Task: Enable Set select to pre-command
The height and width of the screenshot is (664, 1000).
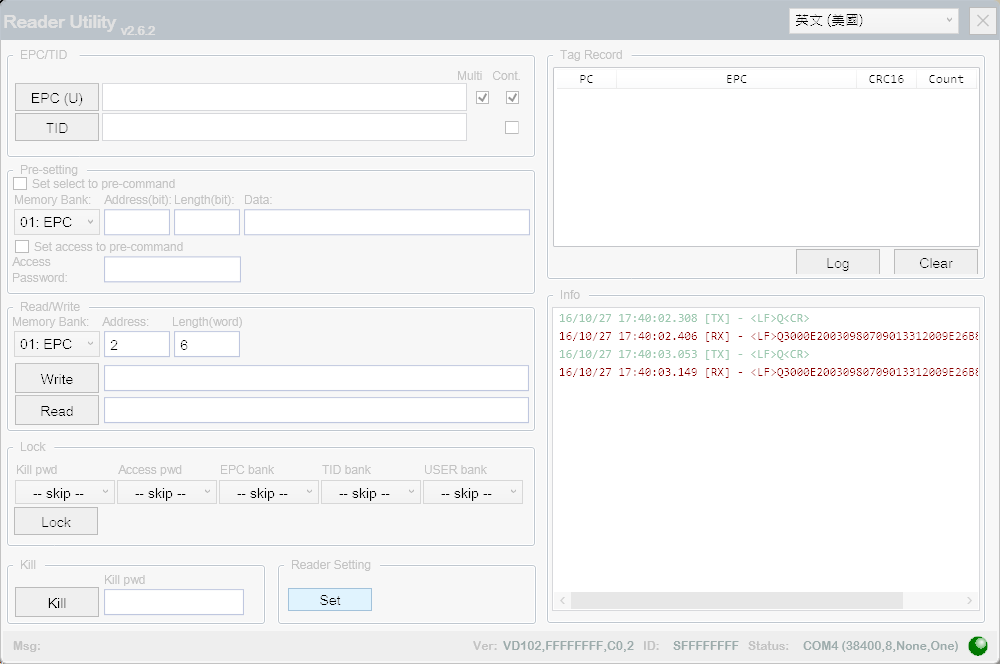Action: (x=20, y=184)
